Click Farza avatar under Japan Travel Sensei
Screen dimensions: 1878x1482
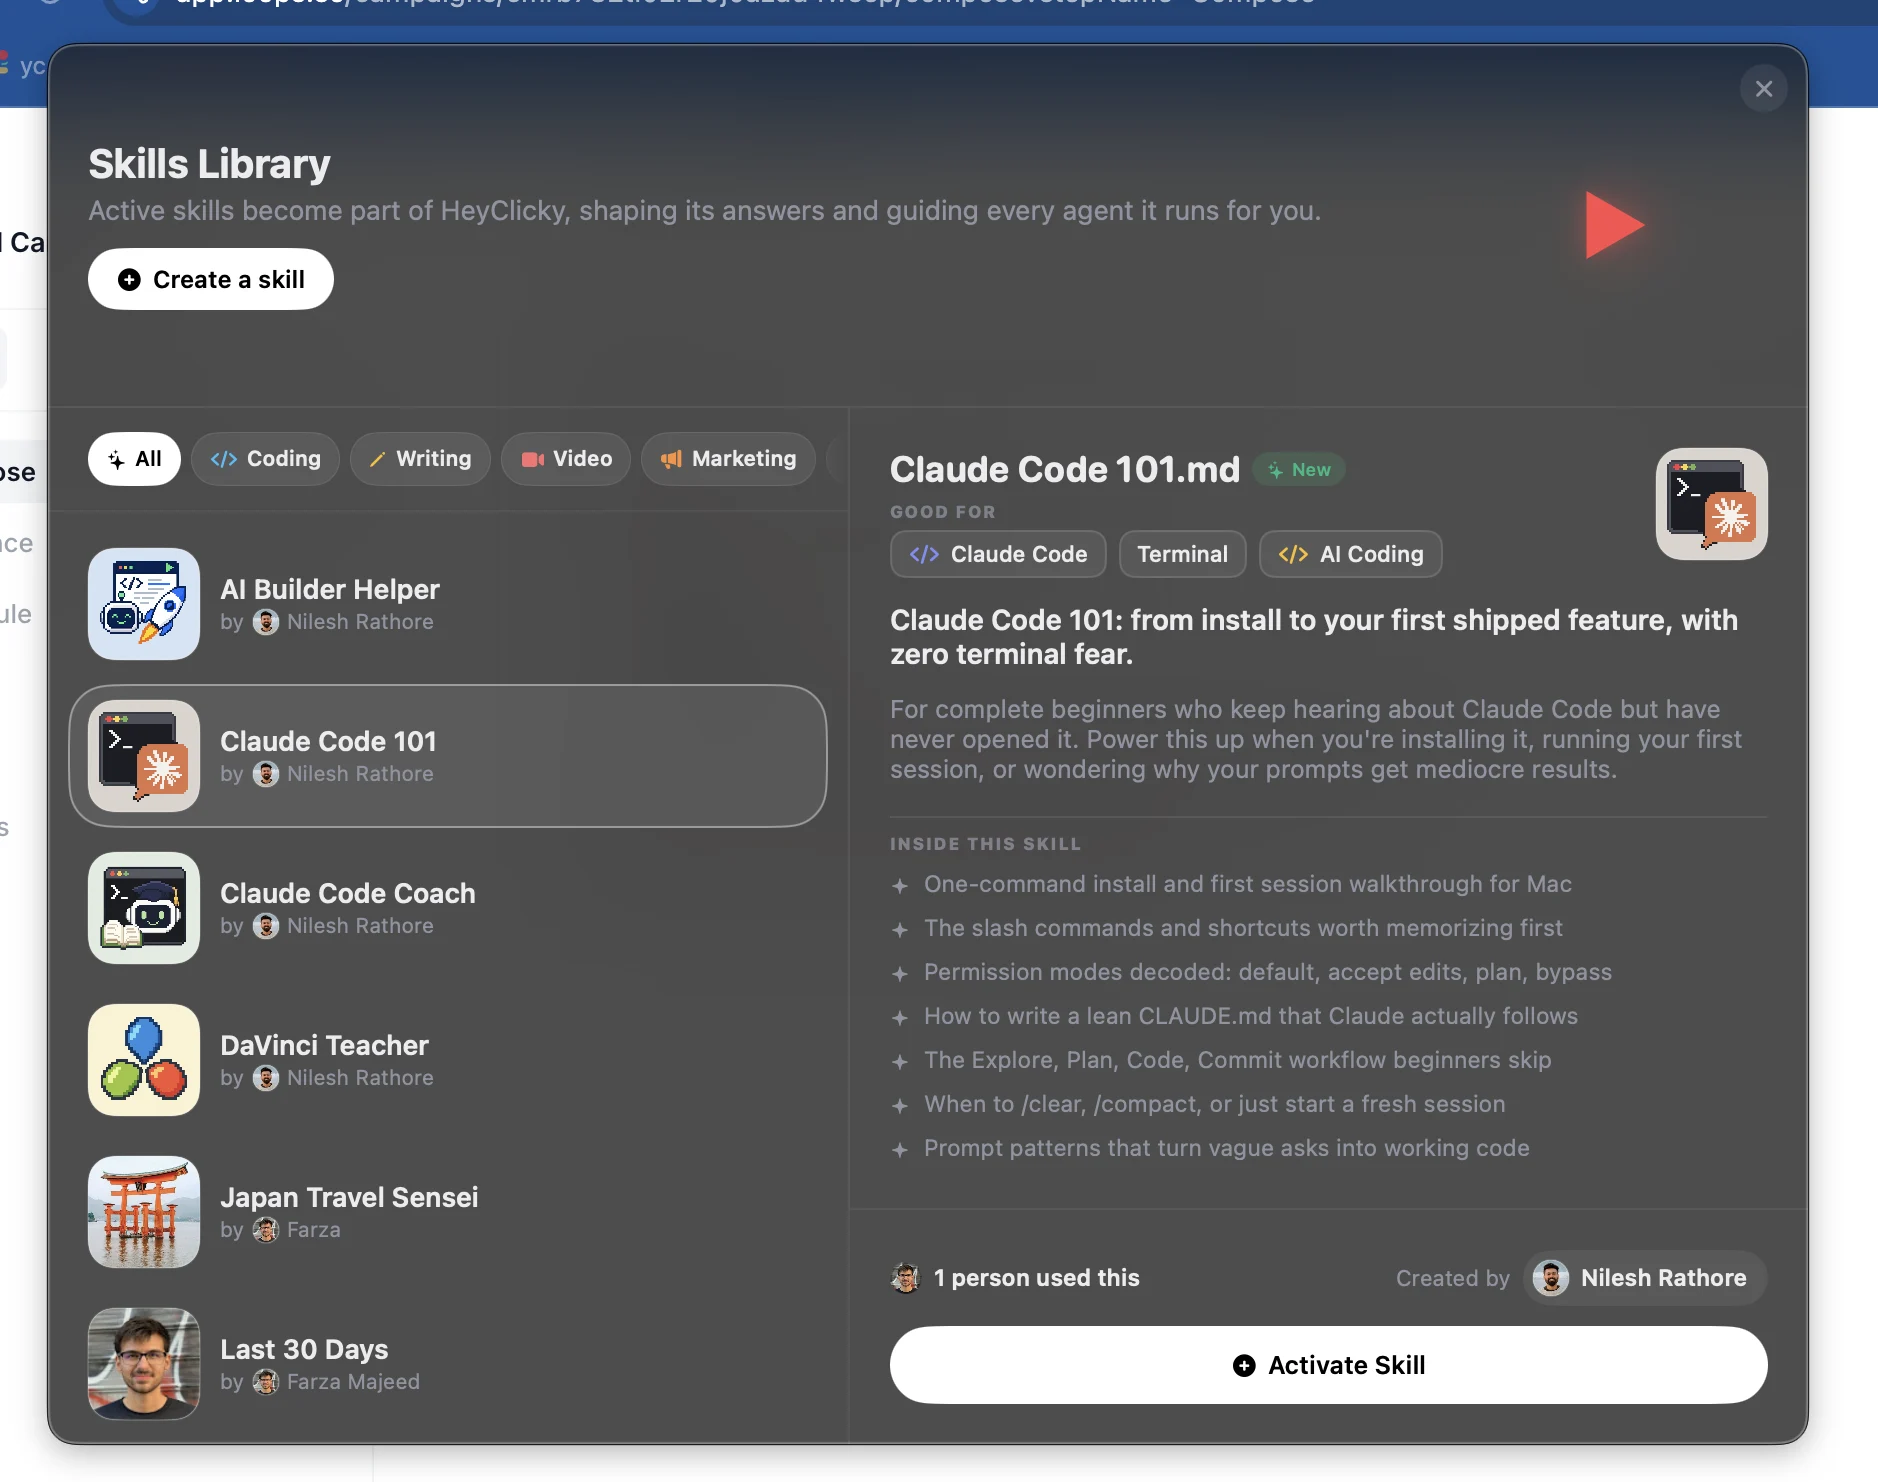(266, 1230)
